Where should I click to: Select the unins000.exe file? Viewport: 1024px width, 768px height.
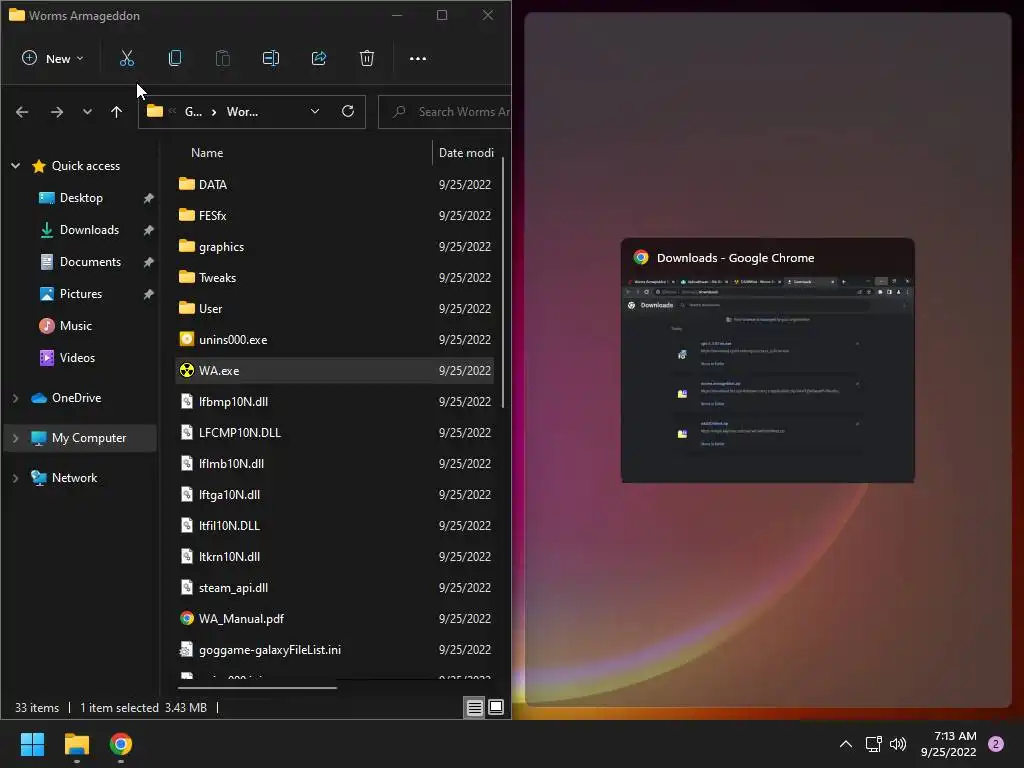coord(232,340)
